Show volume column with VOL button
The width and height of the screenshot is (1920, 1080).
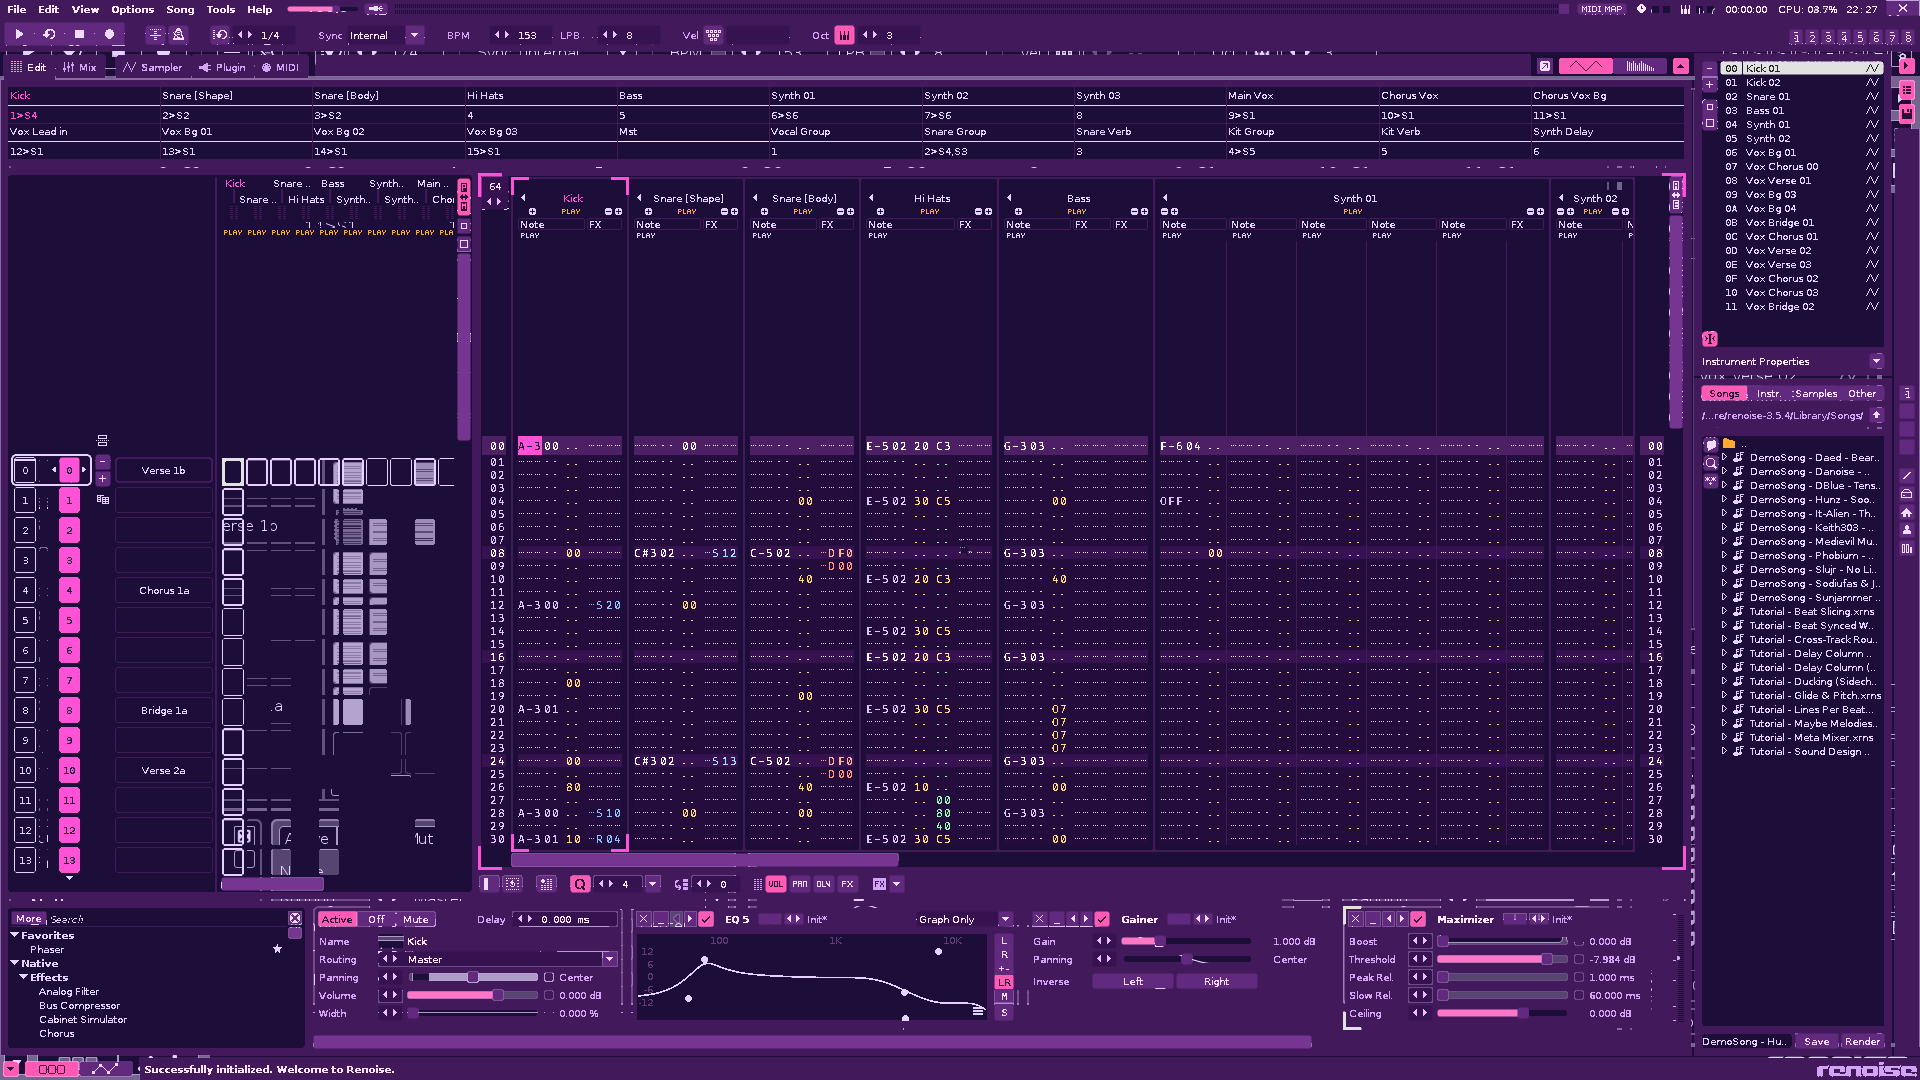click(x=776, y=884)
